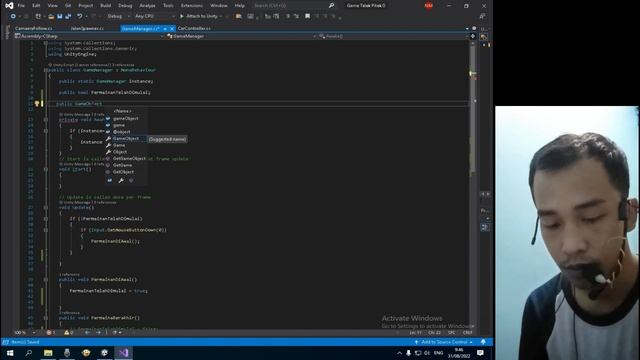
Task: Open the Analyze menu
Action: pyautogui.click(x=147, y=6)
